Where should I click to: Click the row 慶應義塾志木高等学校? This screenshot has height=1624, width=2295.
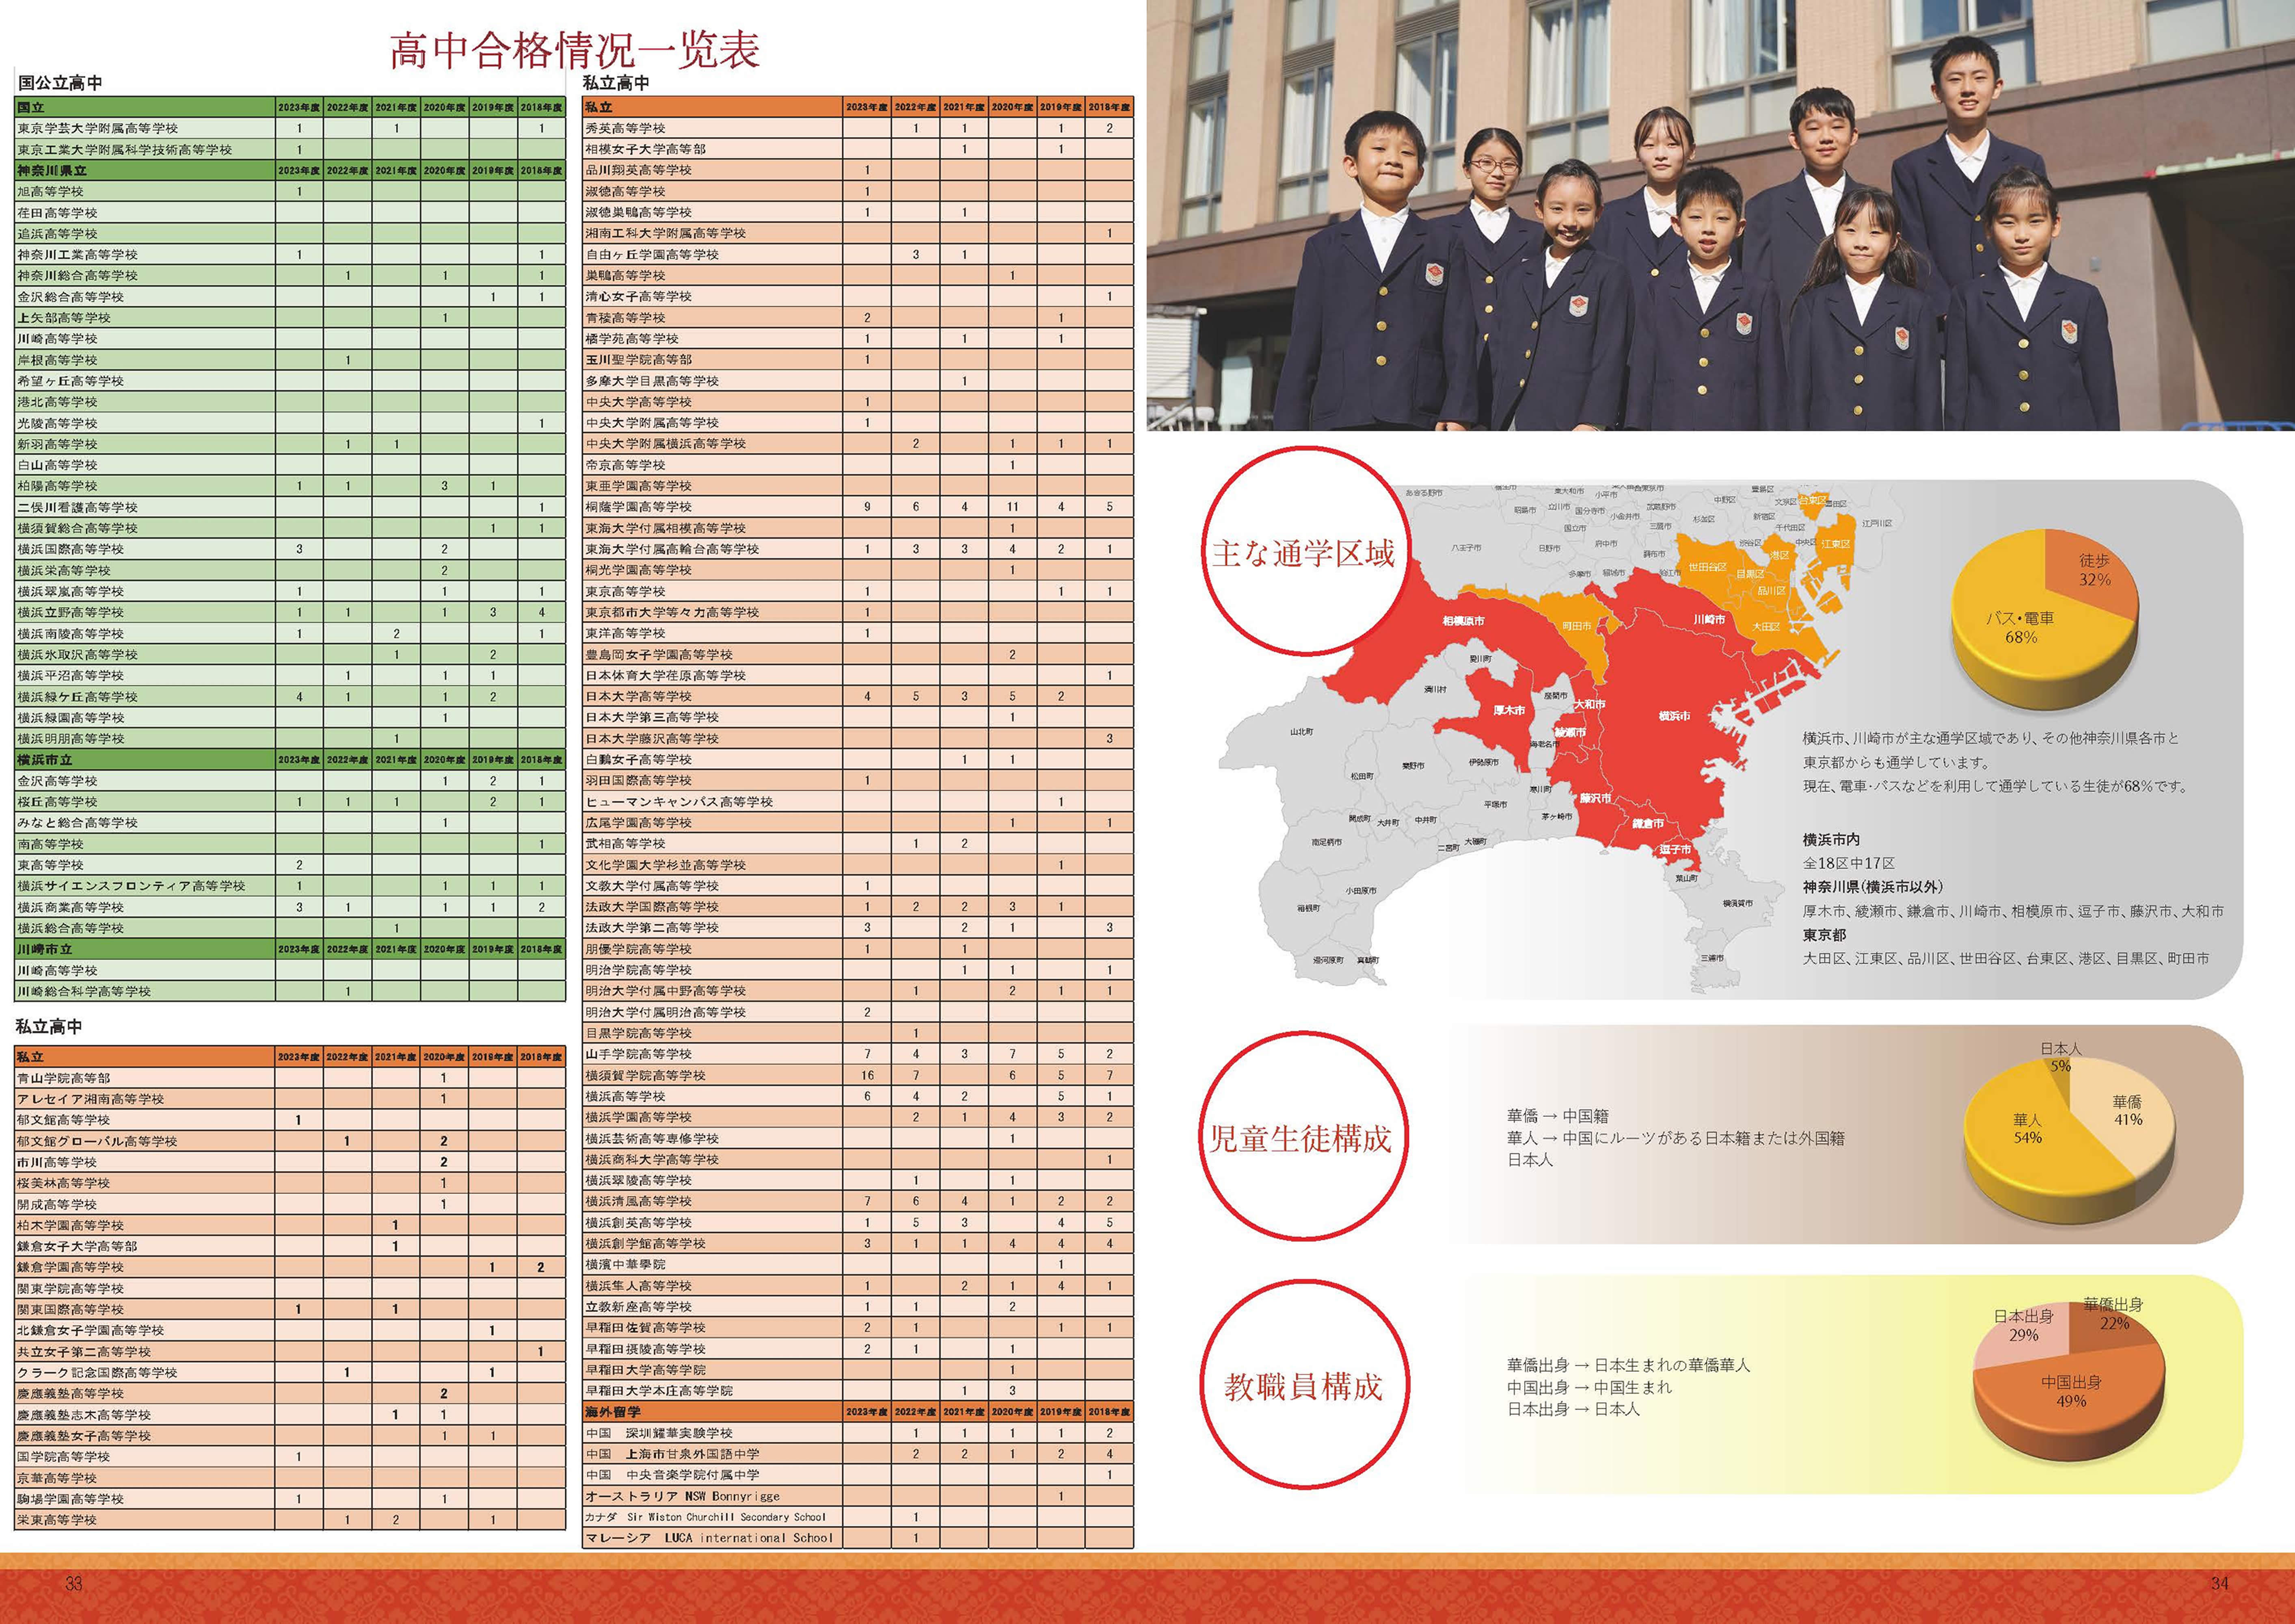pyautogui.click(x=290, y=1415)
